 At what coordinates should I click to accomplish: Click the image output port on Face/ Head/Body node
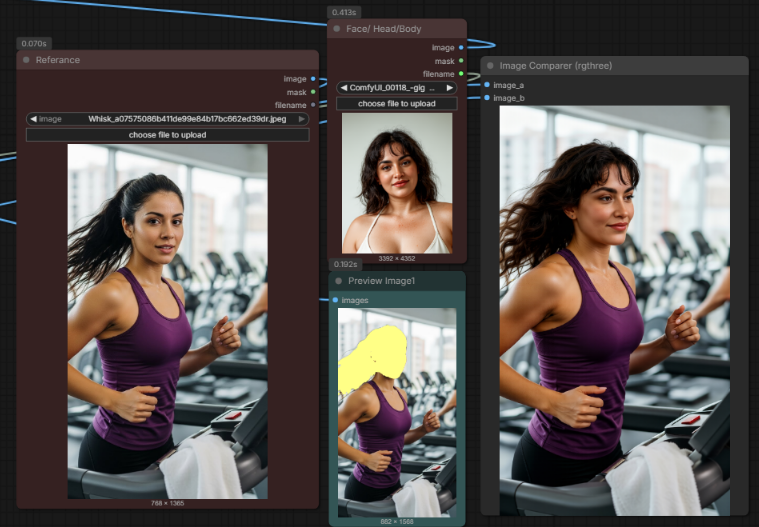tap(461, 47)
